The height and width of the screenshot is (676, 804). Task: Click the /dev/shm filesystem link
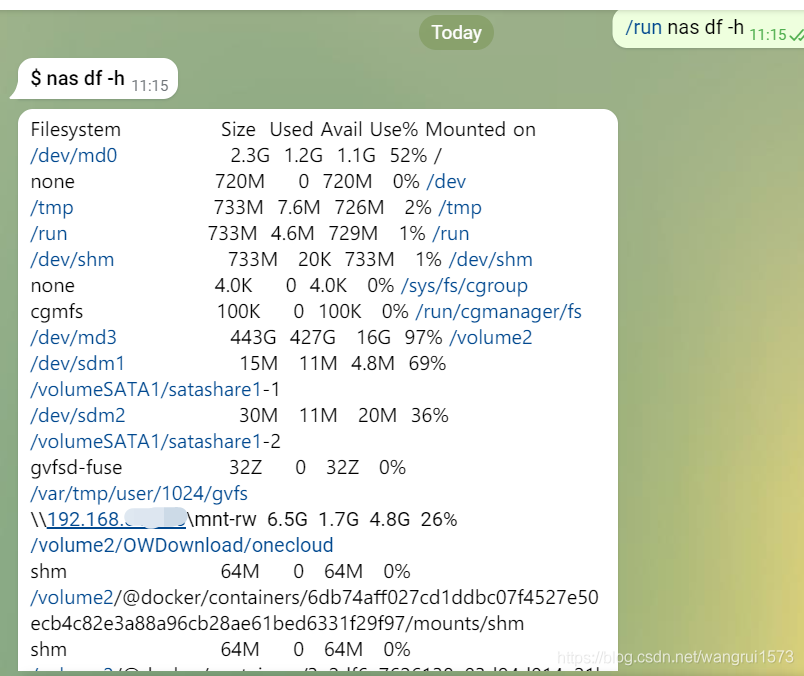[72, 260]
